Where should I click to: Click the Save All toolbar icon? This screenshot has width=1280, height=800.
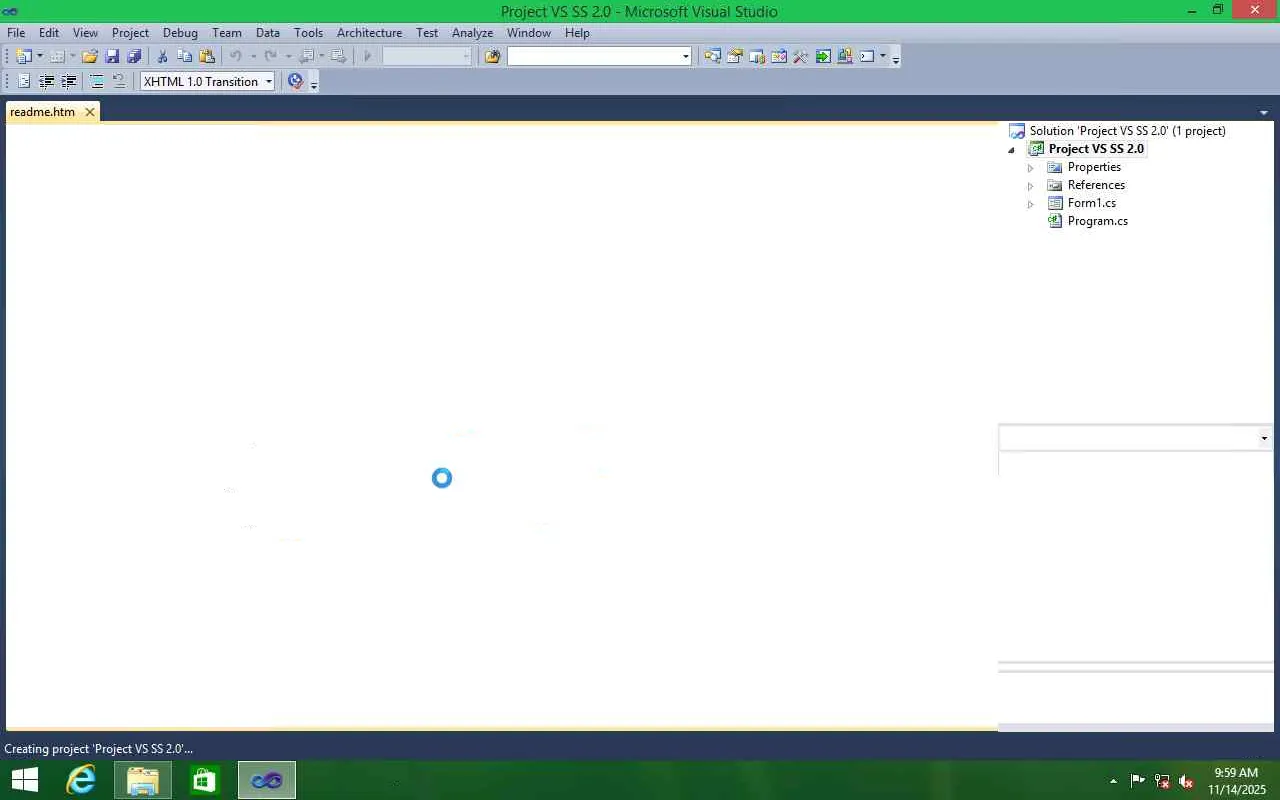tap(134, 57)
